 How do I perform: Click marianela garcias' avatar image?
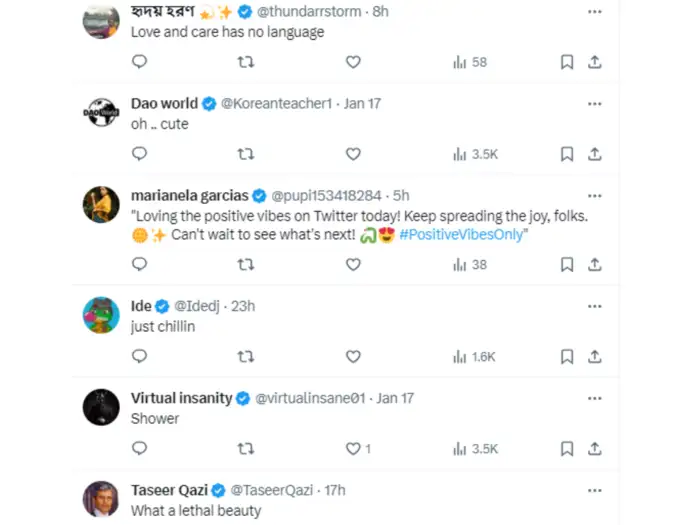point(101,205)
